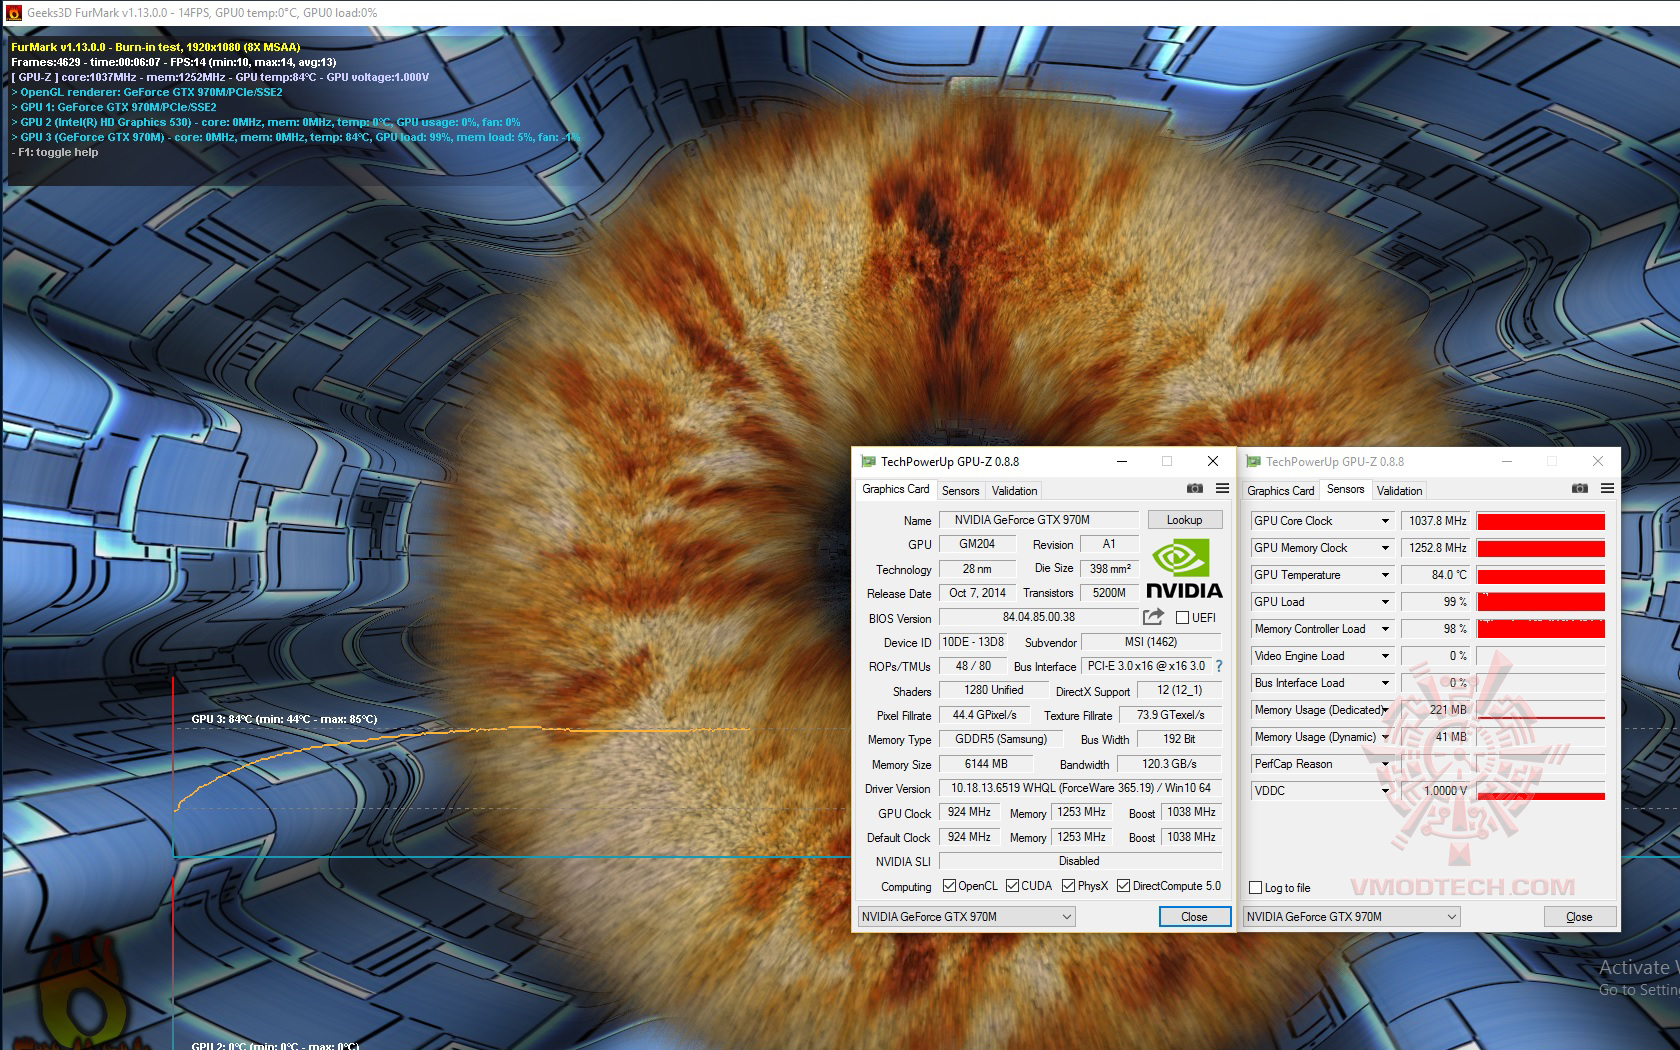Click the VDDC sensor graph
Screen dimensions: 1680x1050
point(1541,791)
